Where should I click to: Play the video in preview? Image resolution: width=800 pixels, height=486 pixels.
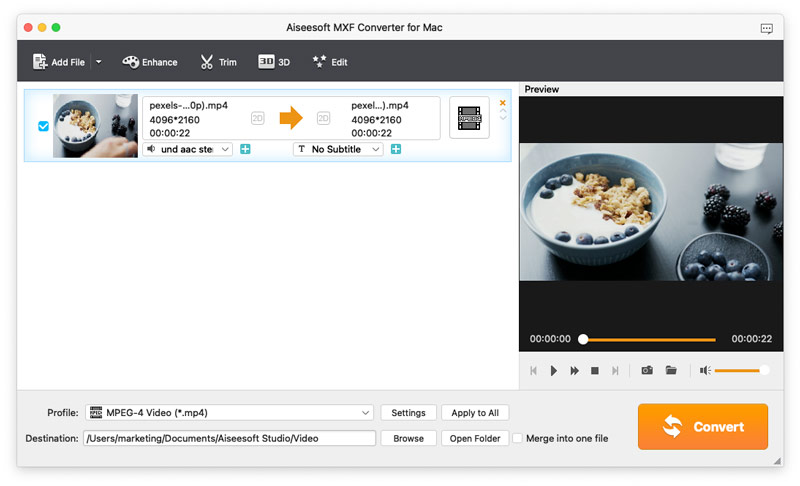tap(554, 370)
